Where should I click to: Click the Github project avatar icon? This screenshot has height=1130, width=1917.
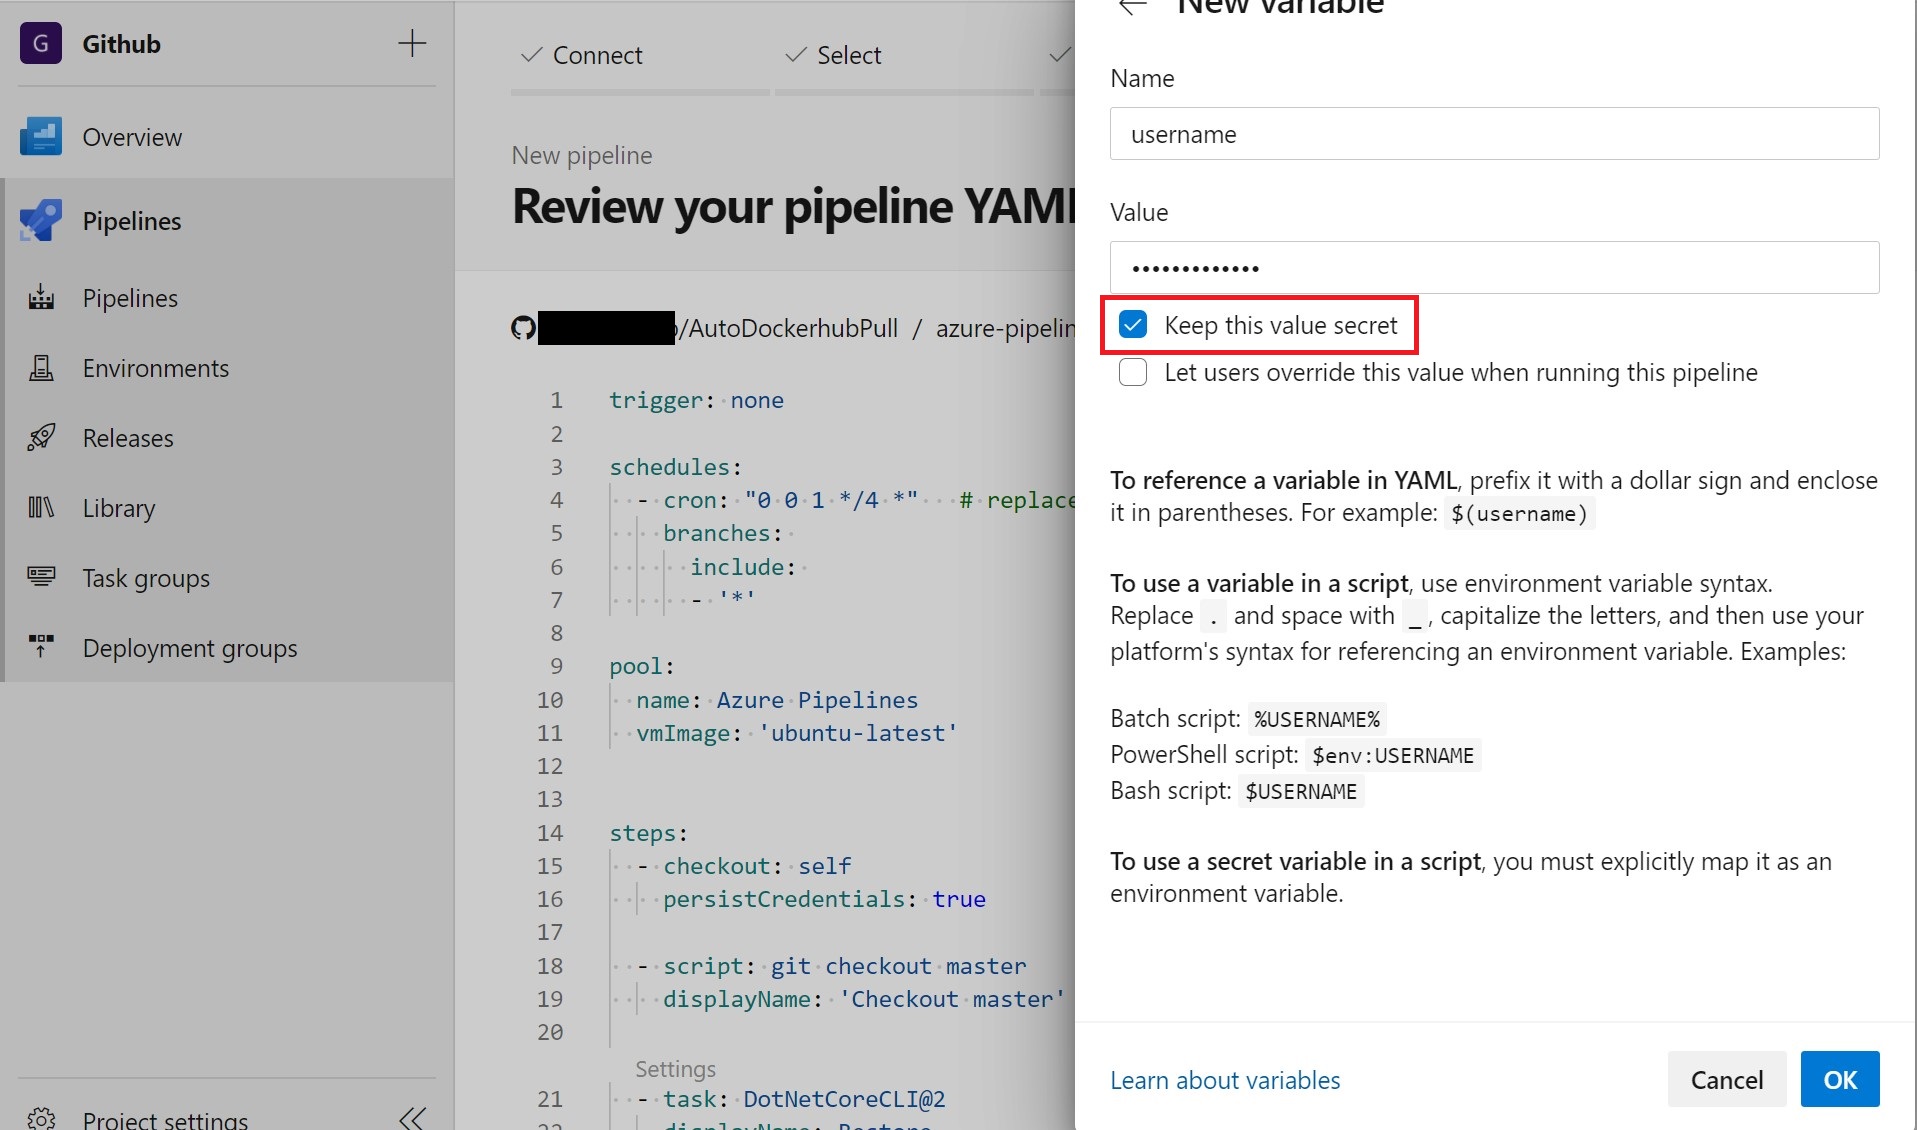(41, 43)
